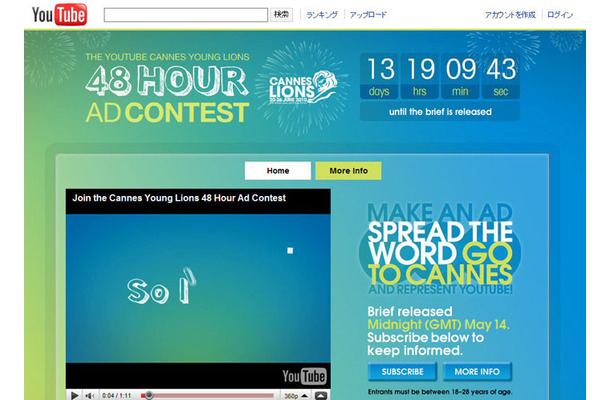Viewport: 610px width, 400px height.
Task: Click the video frame showing 'So I'
Action: coord(198,288)
